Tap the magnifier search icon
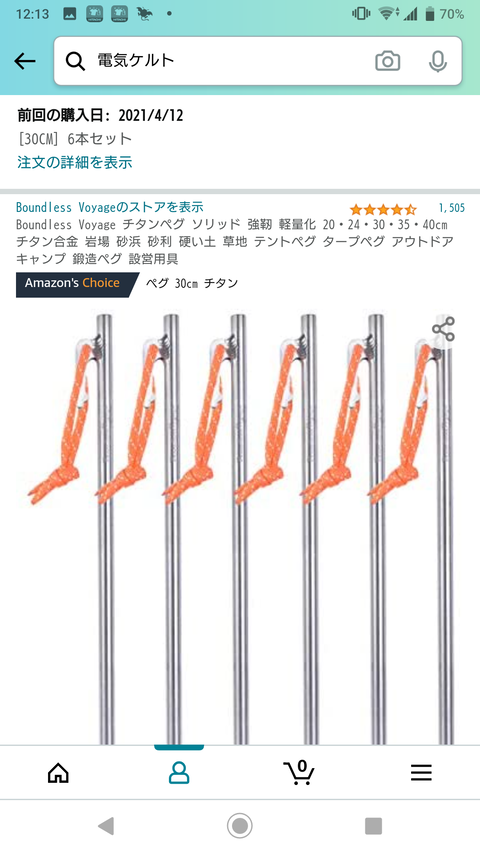The width and height of the screenshot is (480, 853). tap(75, 61)
